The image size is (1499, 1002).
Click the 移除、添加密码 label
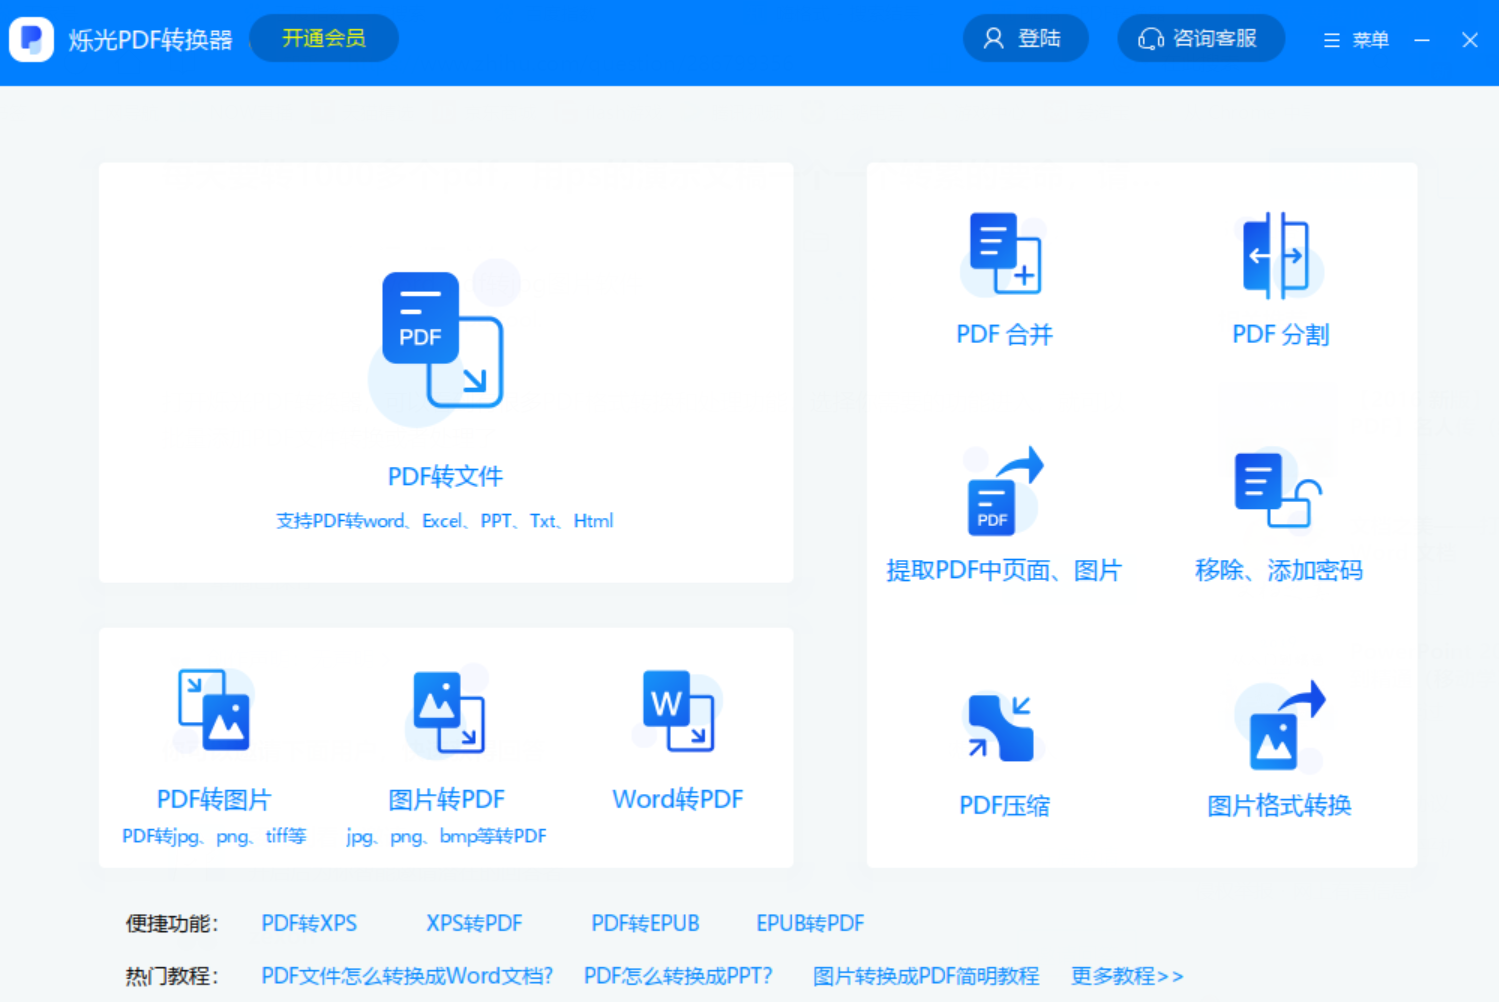(x=1279, y=571)
